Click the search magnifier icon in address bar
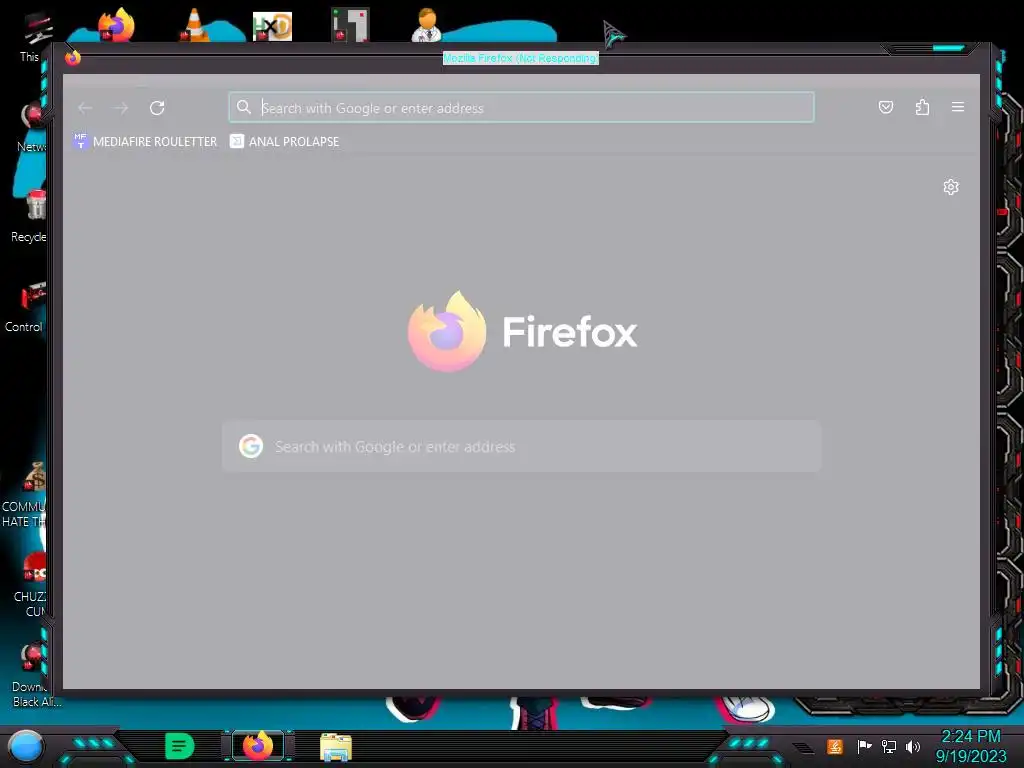The width and height of the screenshot is (1024, 768). tap(244, 107)
